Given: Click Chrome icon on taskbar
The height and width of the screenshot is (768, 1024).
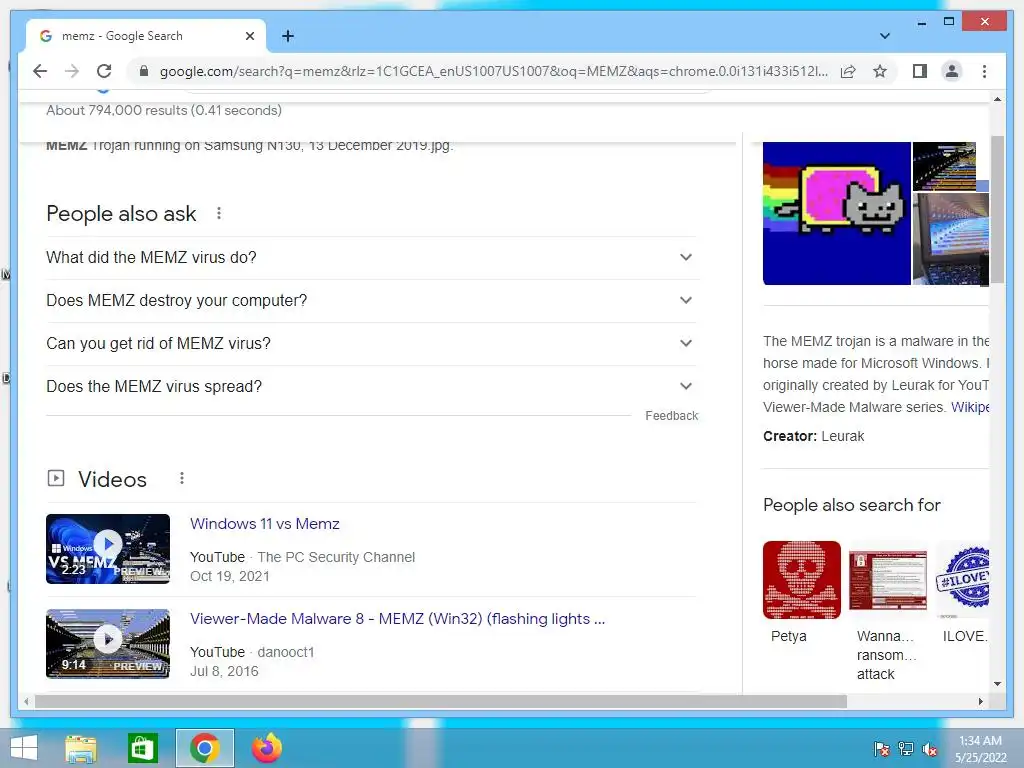Looking at the screenshot, I should point(204,748).
